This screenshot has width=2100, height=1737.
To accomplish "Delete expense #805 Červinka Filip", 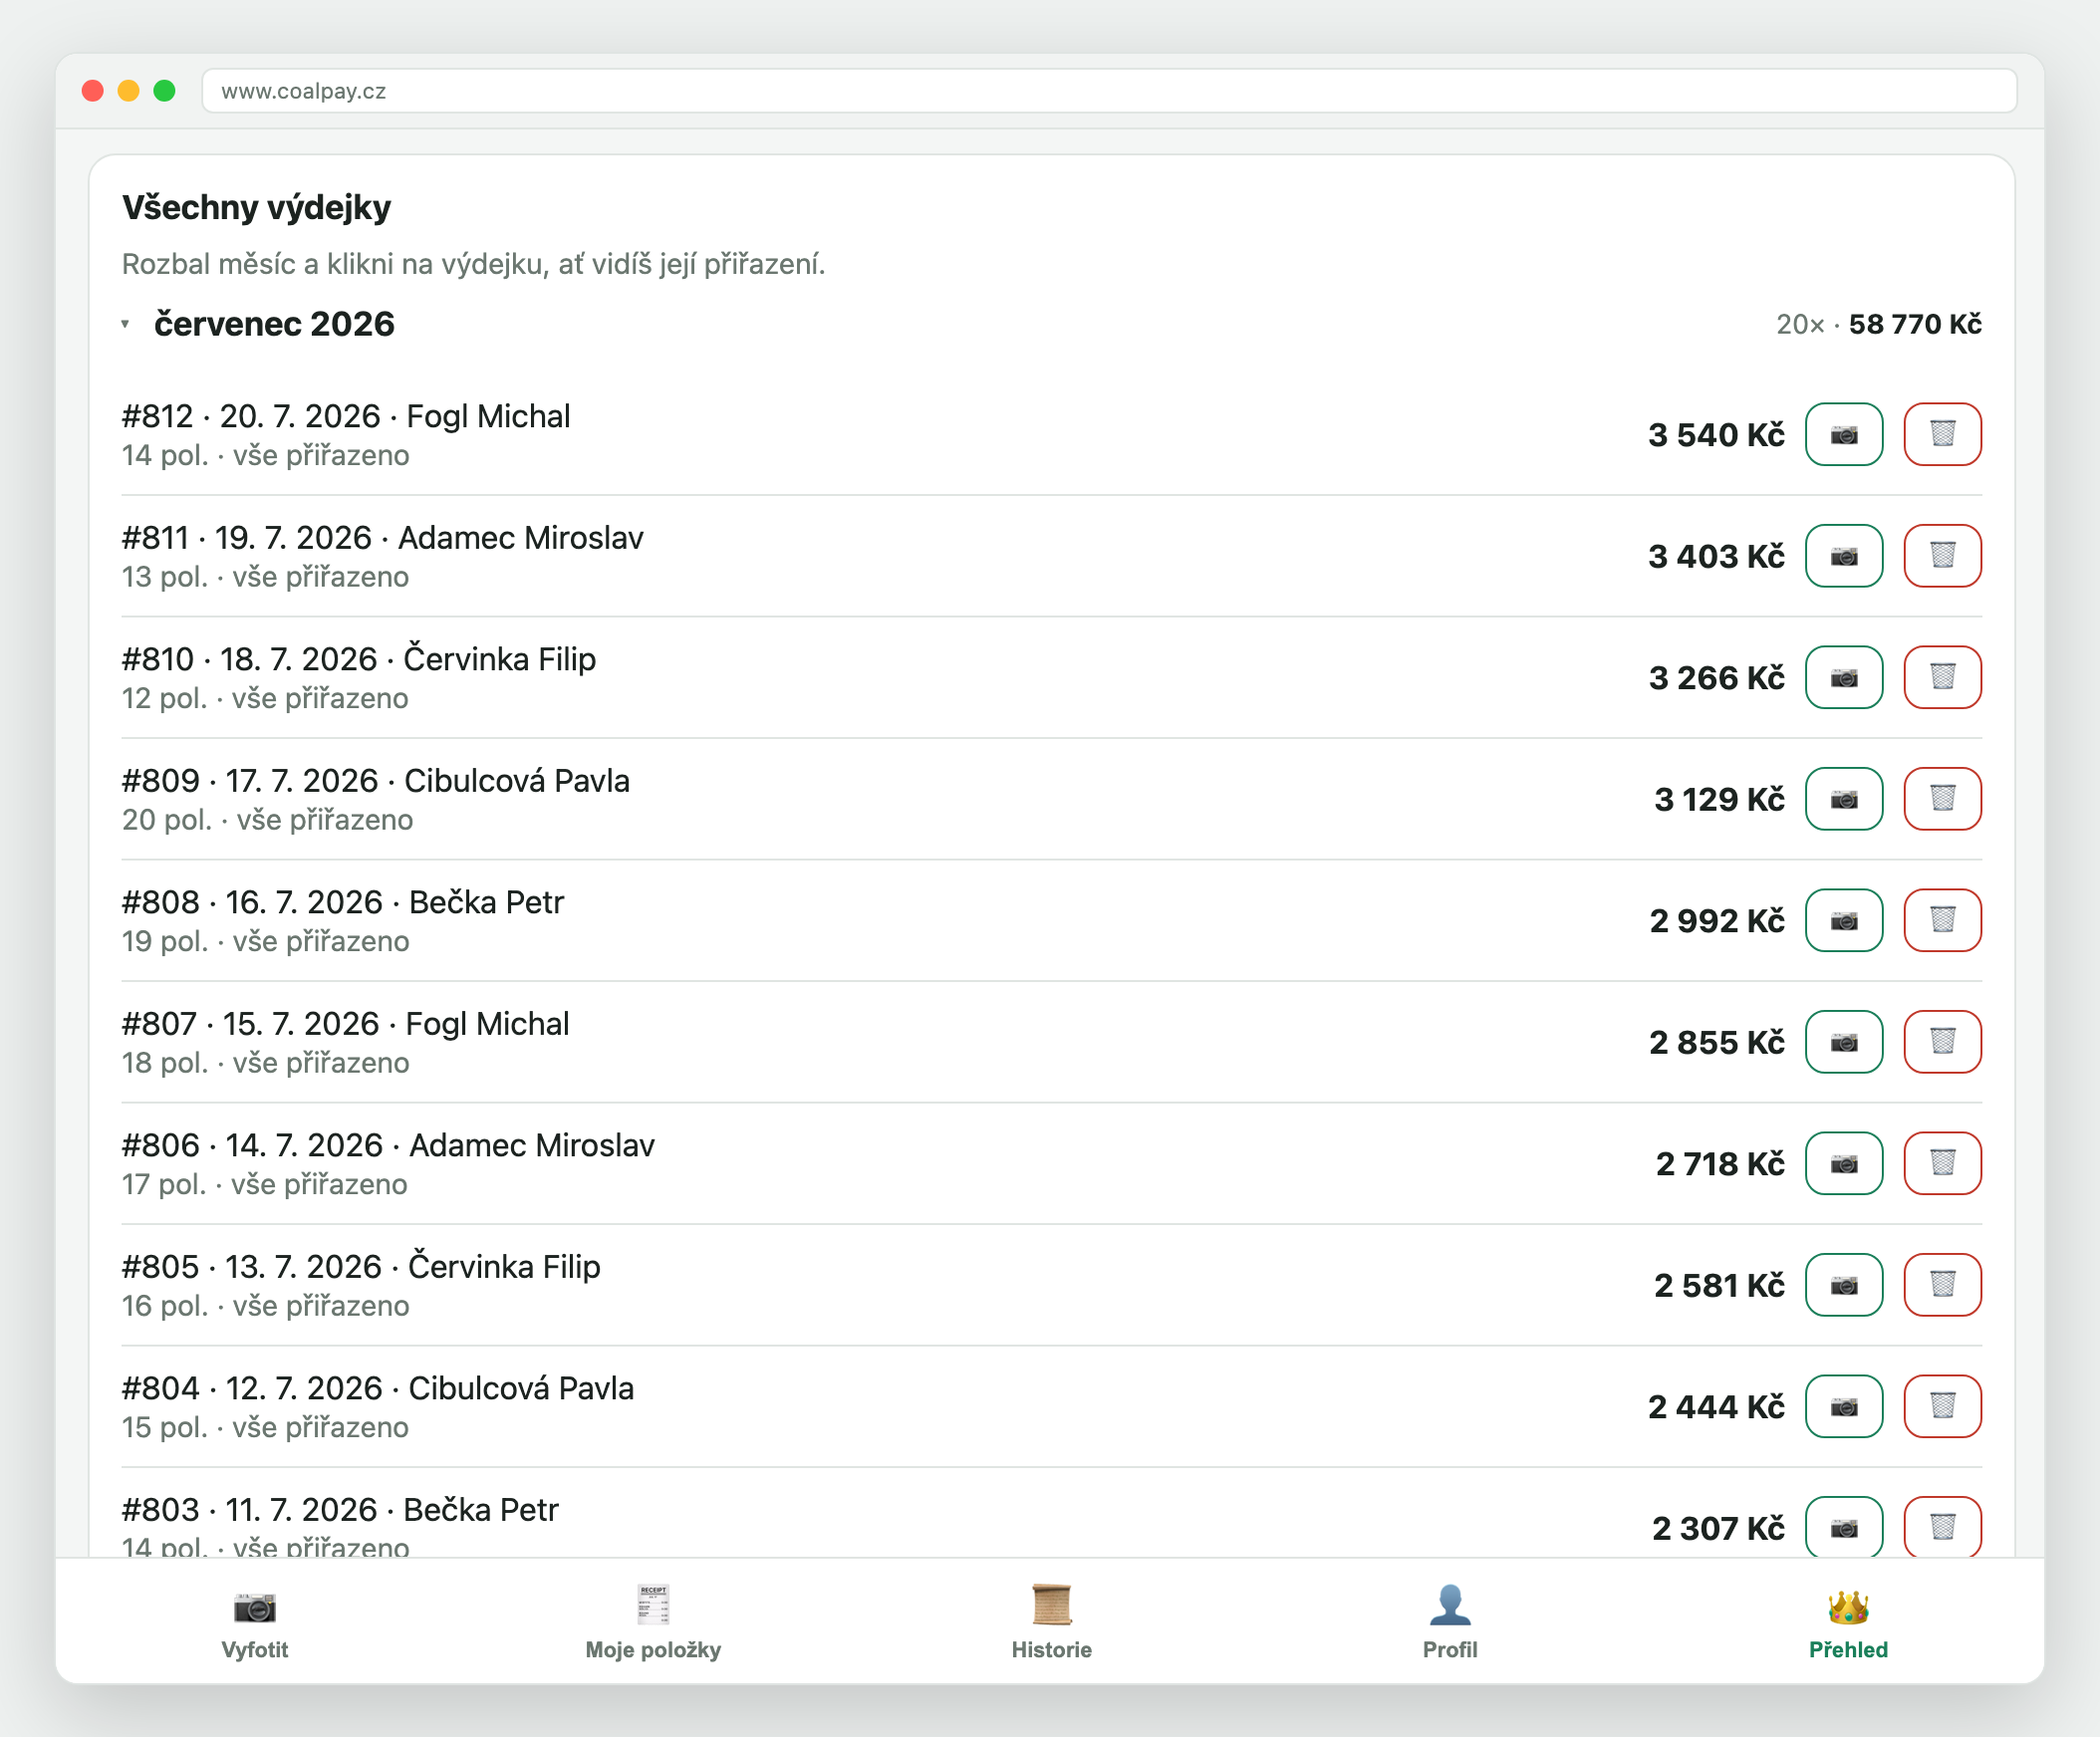I will tap(1942, 1285).
